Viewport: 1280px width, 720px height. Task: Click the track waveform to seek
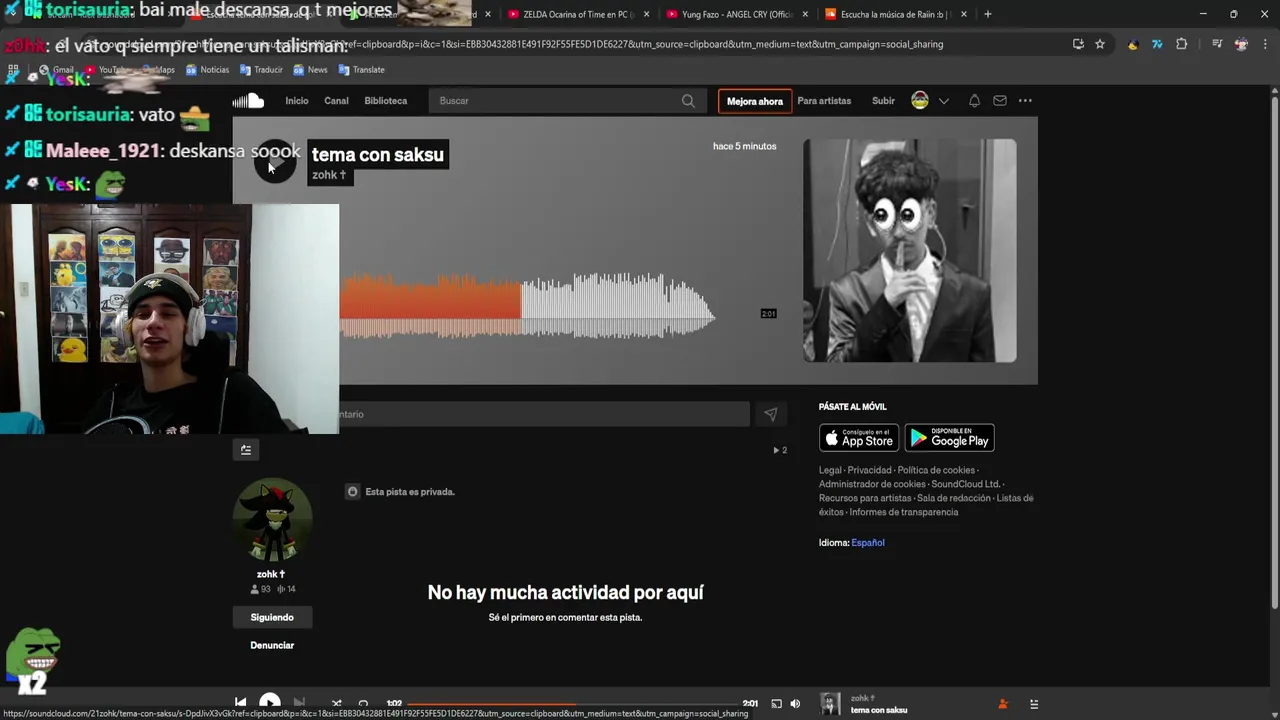click(x=528, y=305)
